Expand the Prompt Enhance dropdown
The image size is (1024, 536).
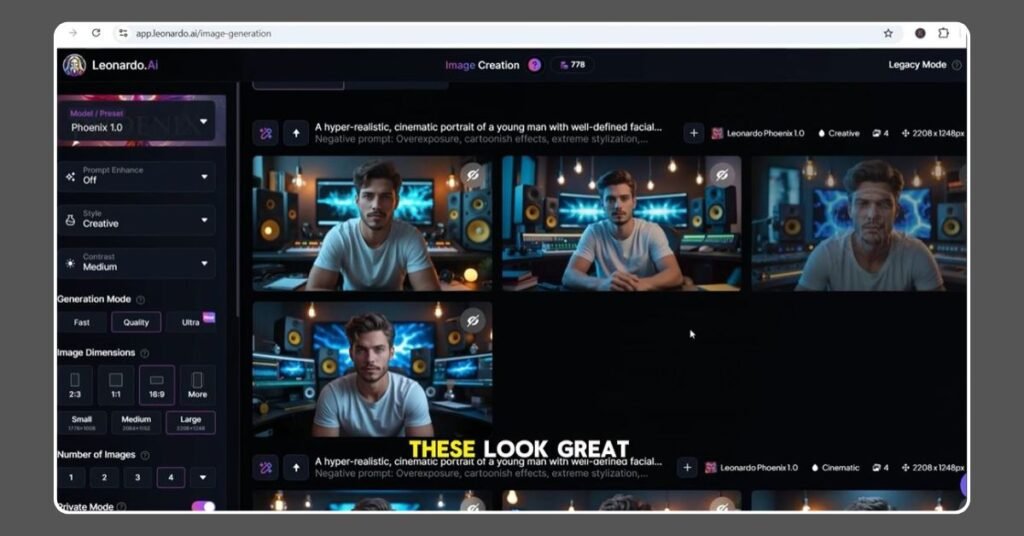tap(137, 176)
